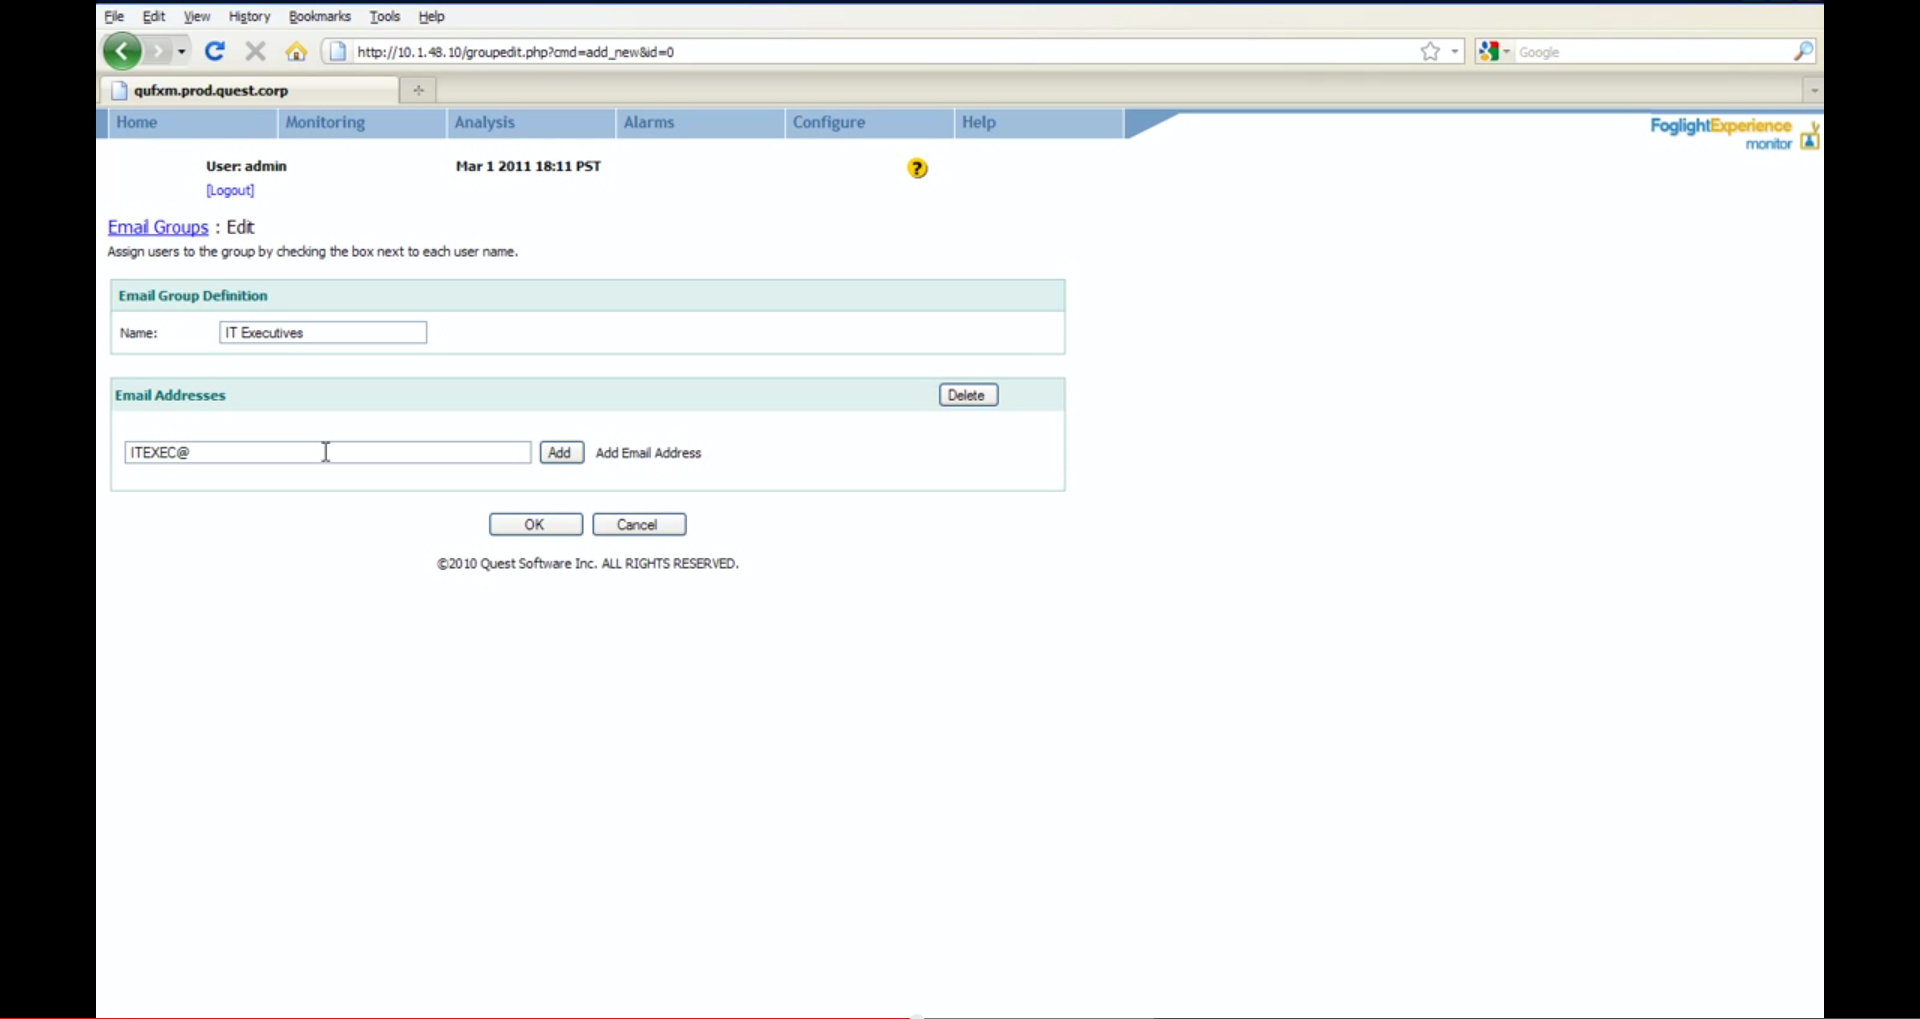Screen dimensions: 1920x1019
Task: Confirm with the OK button
Action: [x=536, y=525]
